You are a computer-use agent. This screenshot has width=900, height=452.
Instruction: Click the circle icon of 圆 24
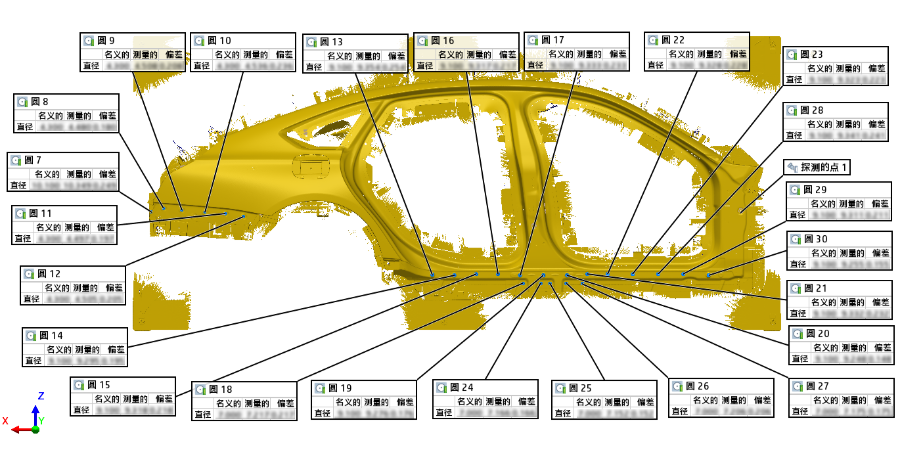[x=440, y=387]
